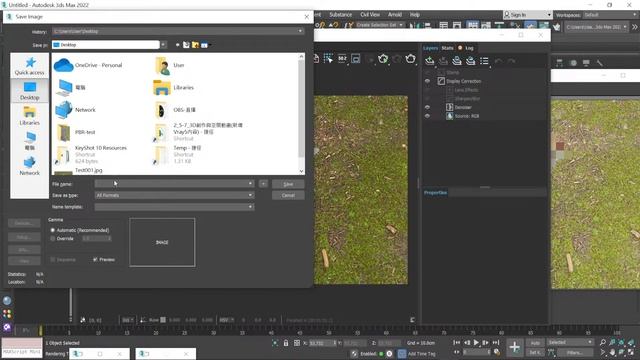Image resolution: width=640 pixels, height=360 pixels.
Task: Switch to the Layers tab
Action: [x=430, y=48]
